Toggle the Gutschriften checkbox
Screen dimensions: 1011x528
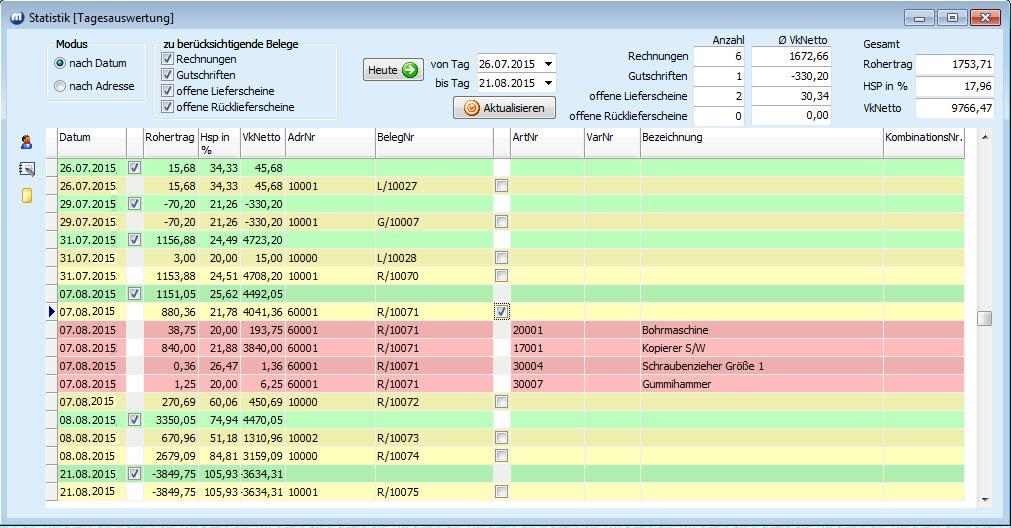click(168, 75)
